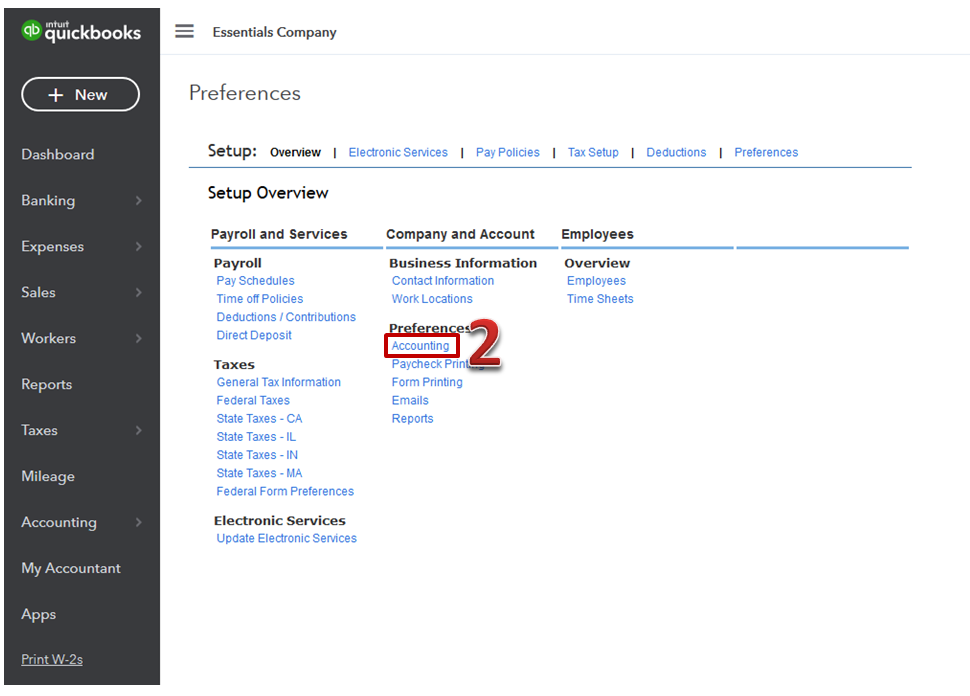970x696 pixels.
Task: Switch to Electronic Services setup tab
Action: [398, 152]
